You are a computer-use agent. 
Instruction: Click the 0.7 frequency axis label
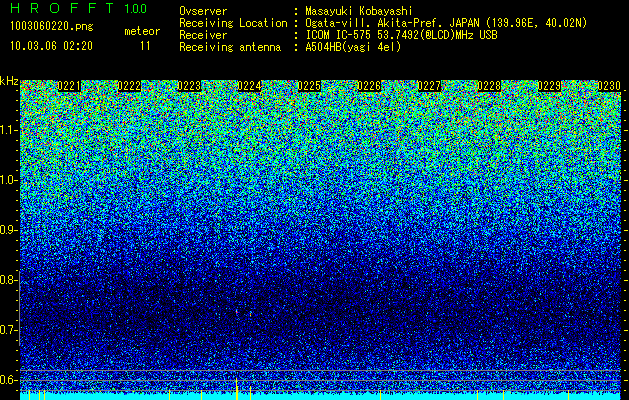(8, 330)
